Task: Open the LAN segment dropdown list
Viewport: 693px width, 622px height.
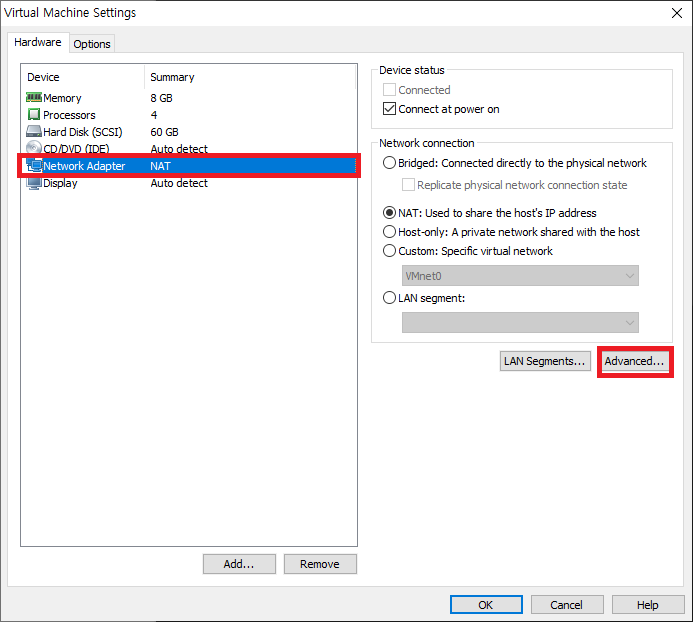Action: 520,323
